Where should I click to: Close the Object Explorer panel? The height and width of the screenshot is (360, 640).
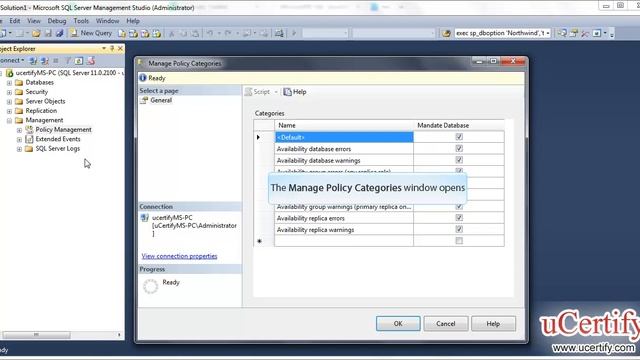click(x=120, y=49)
